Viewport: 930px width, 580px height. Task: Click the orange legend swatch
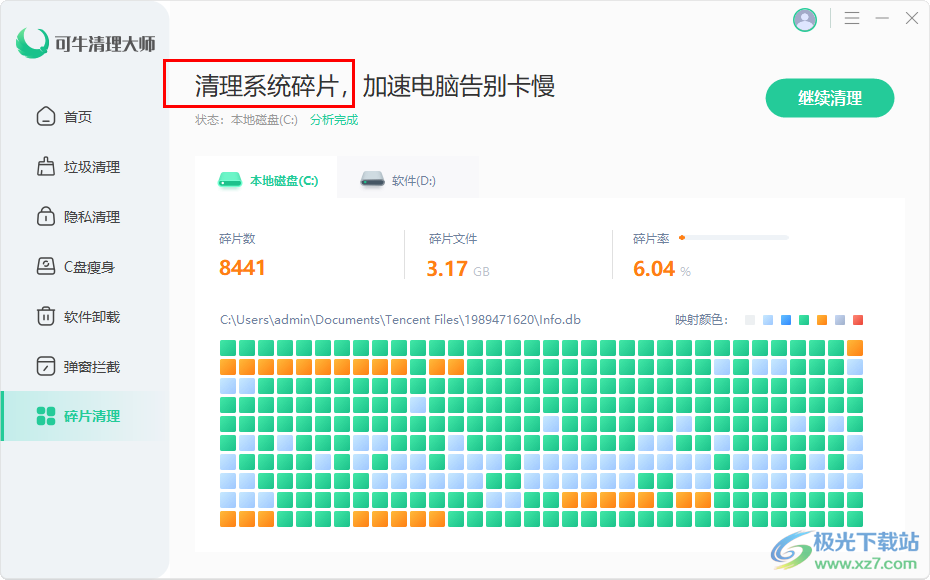(821, 320)
